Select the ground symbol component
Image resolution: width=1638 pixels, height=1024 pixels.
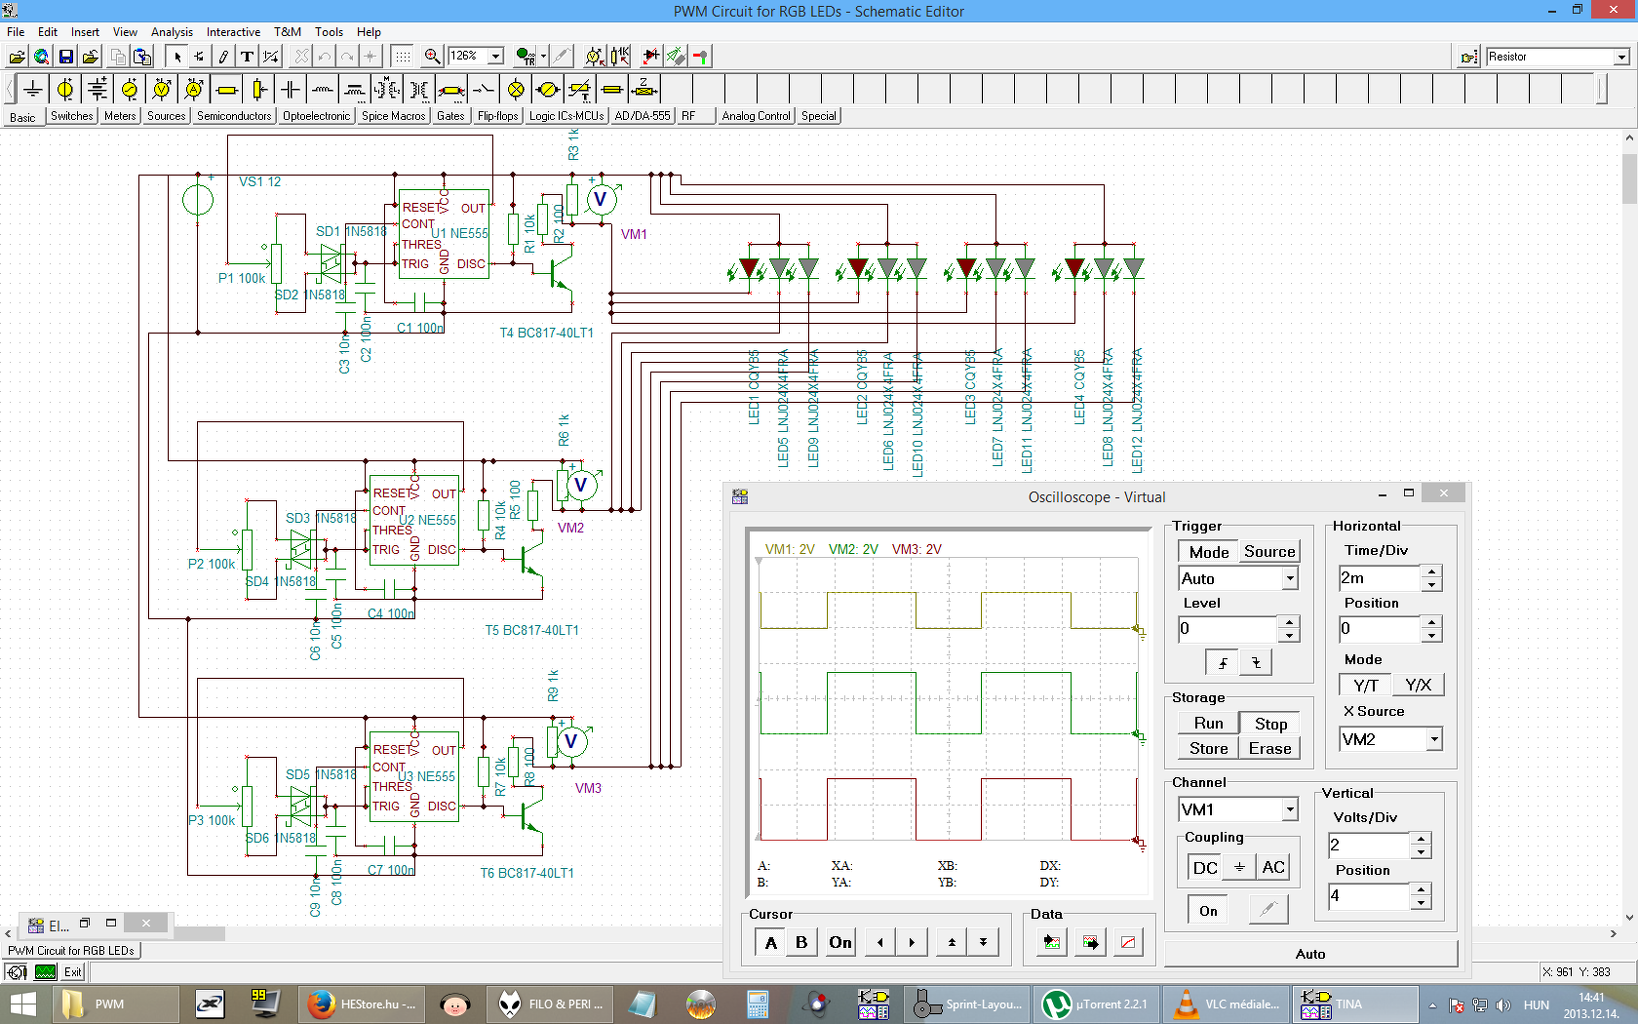tap(33, 90)
